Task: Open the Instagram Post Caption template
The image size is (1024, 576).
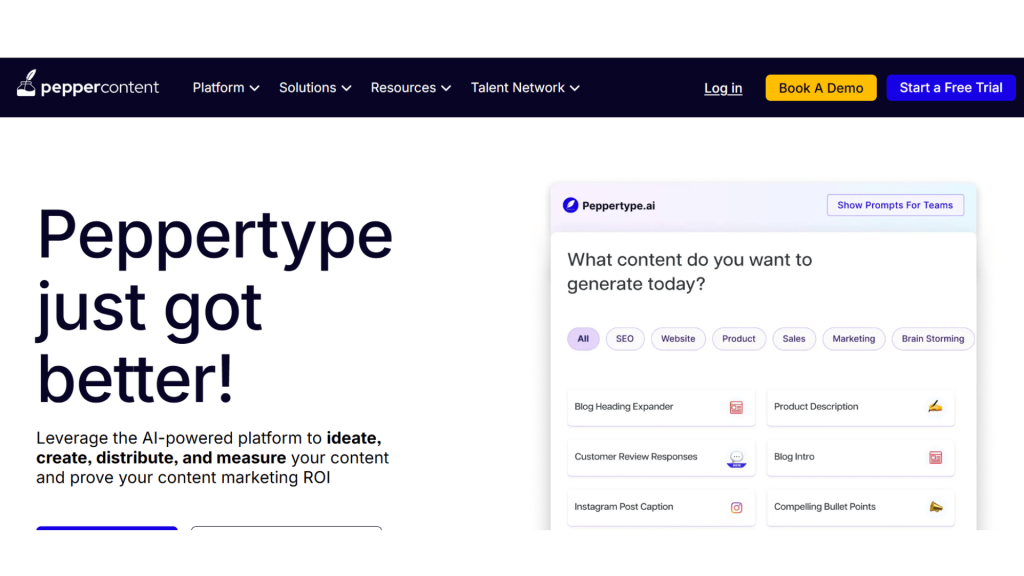Action: pos(661,507)
